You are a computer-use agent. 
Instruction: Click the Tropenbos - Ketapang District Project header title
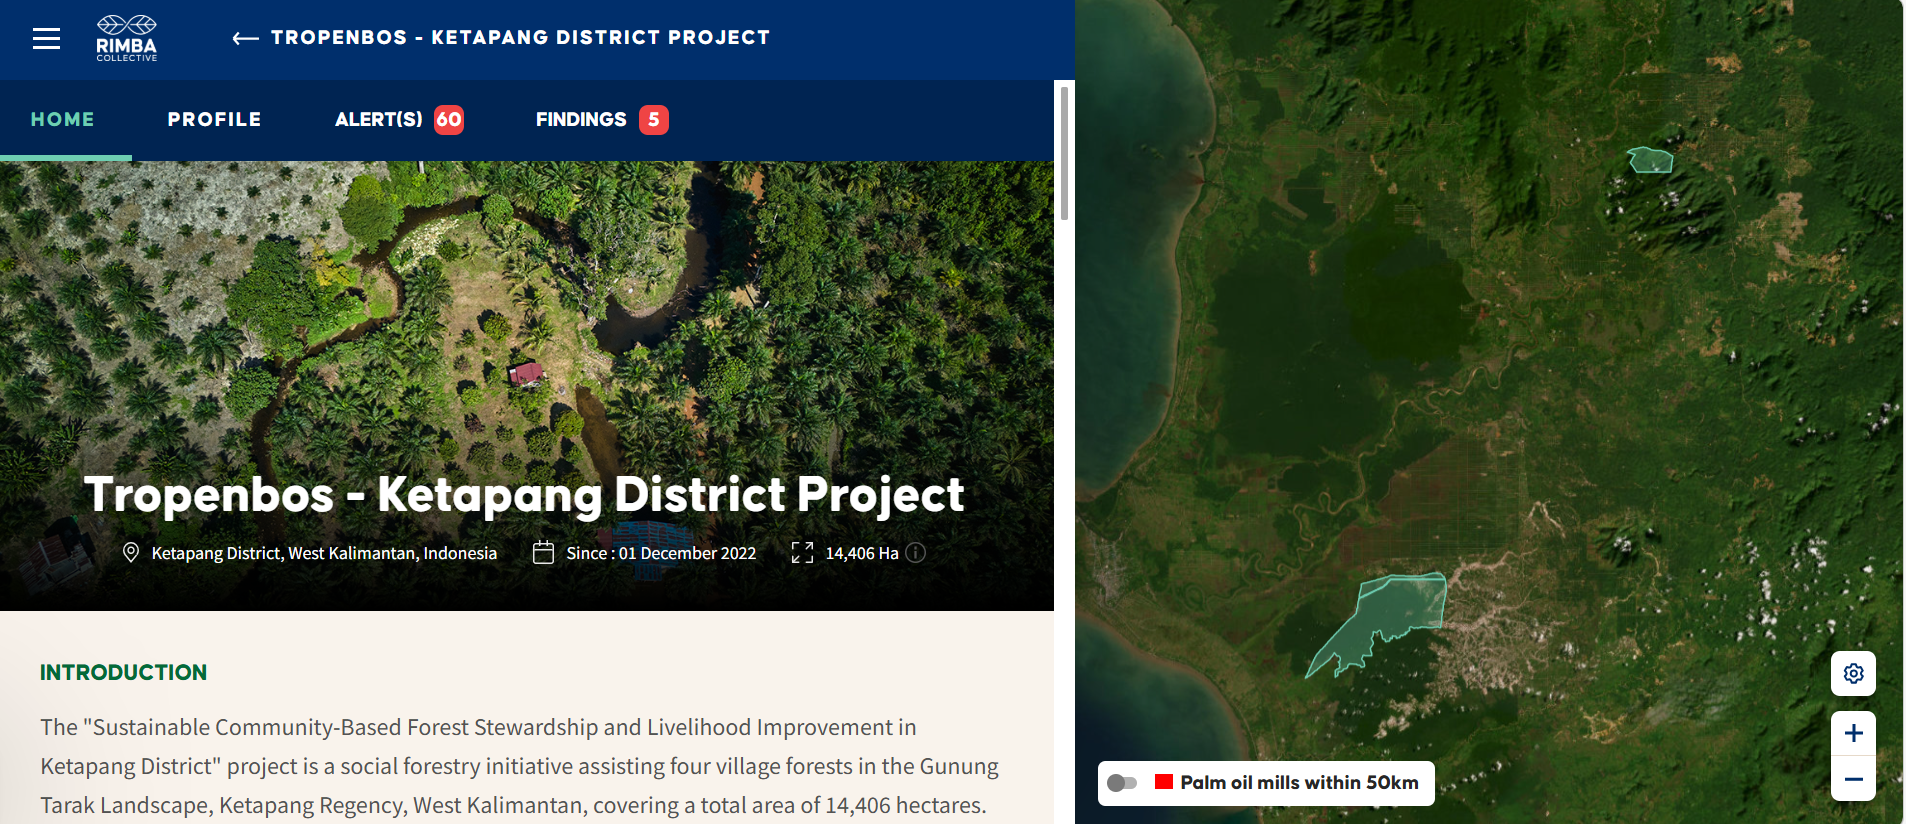(521, 38)
